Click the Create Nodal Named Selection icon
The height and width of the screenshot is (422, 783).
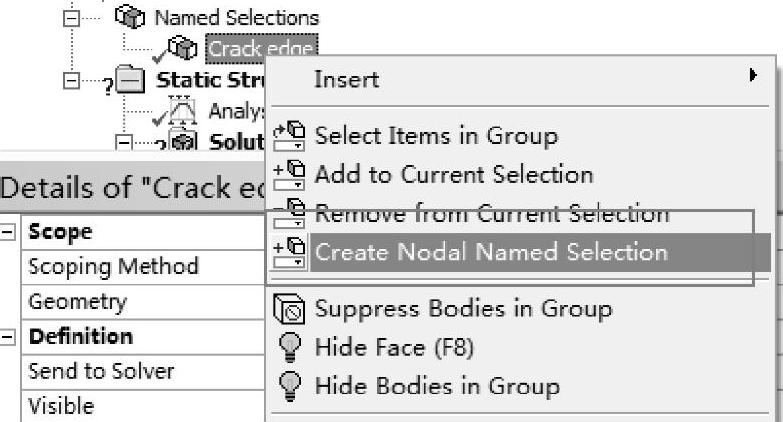pos(288,252)
